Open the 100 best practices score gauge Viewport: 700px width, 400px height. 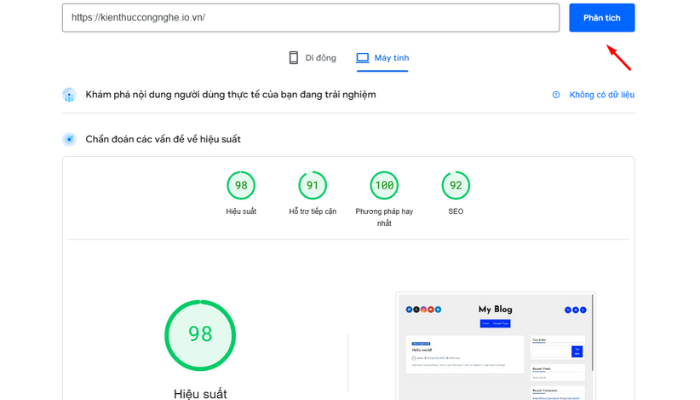pos(383,185)
